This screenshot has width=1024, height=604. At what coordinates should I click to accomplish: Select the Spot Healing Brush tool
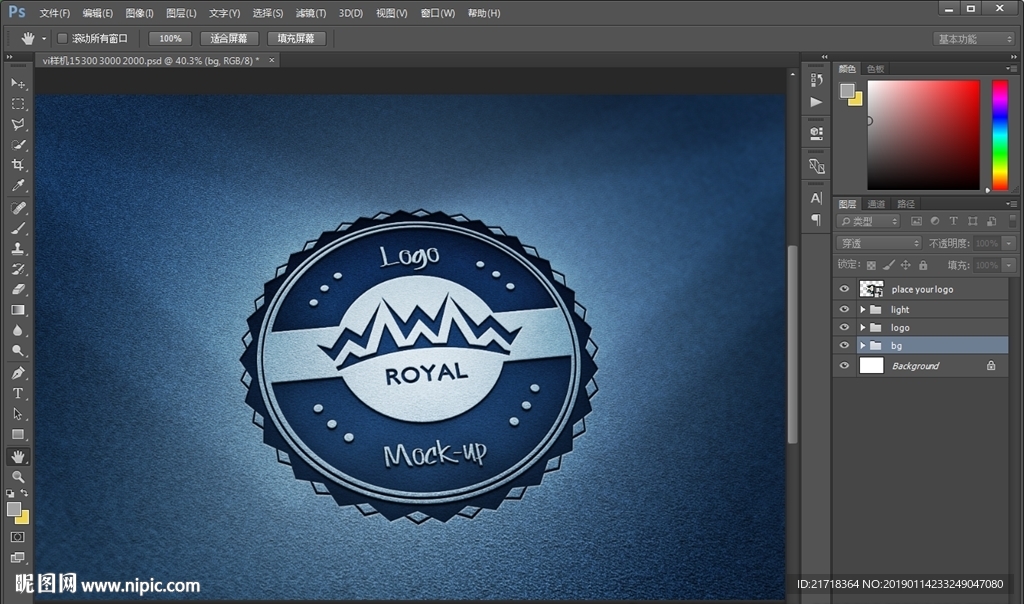point(18,208)
